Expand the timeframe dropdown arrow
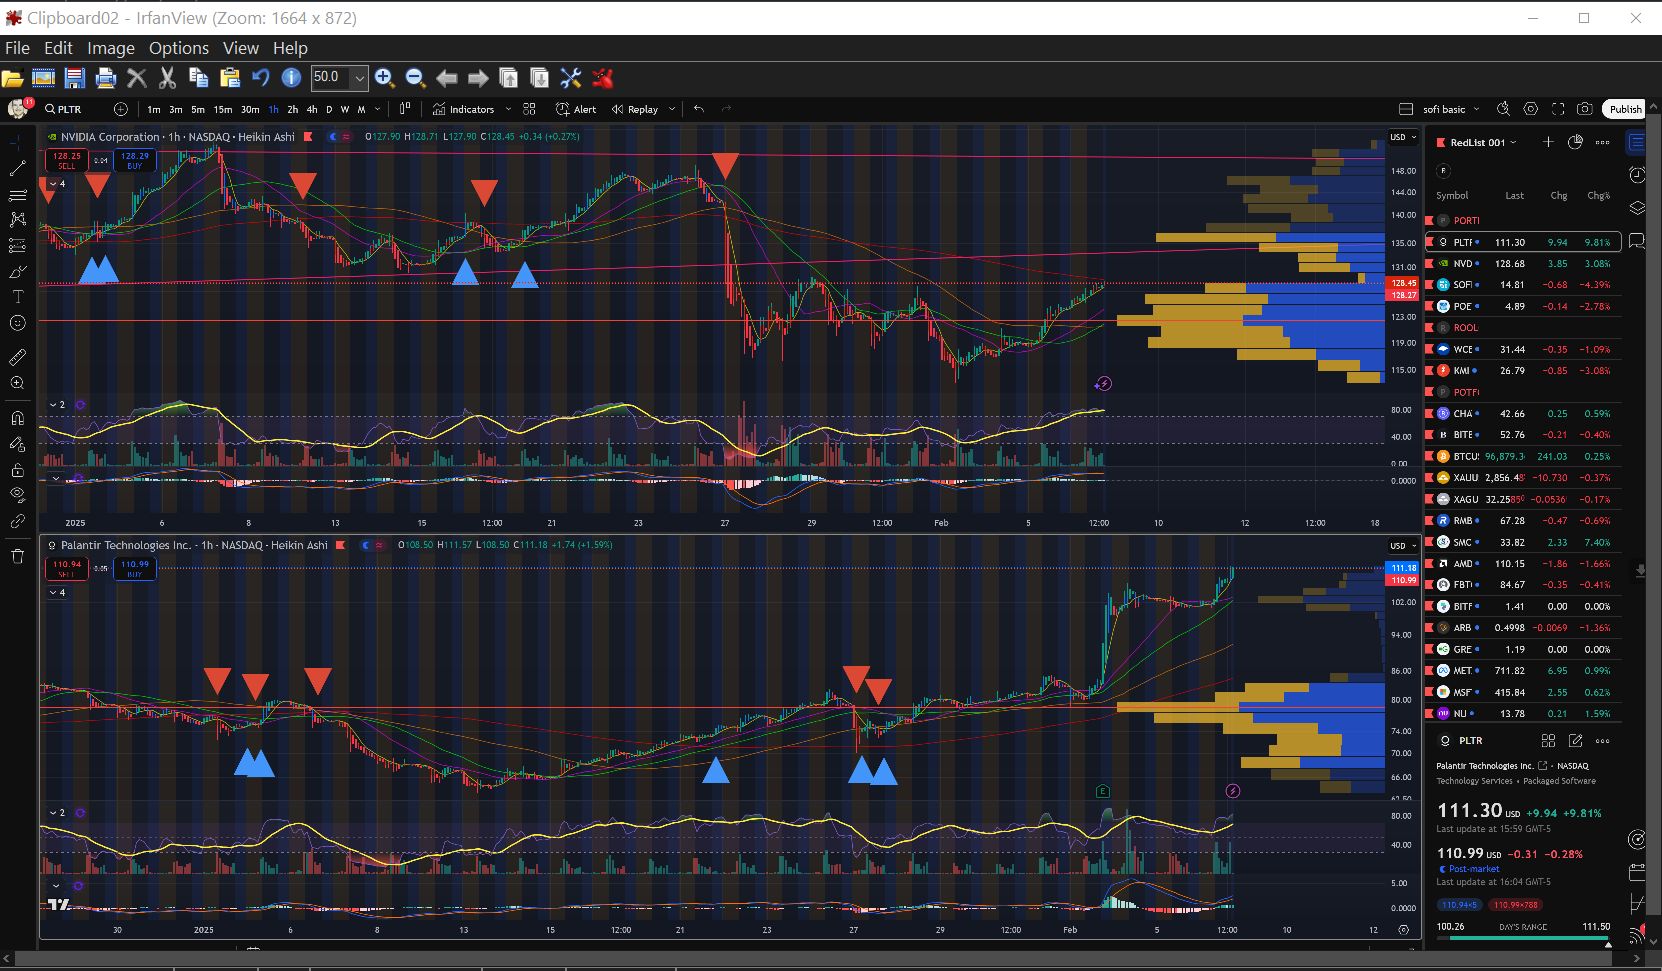This screenshot has height=971, width=1662. click(x=378, y=109)
